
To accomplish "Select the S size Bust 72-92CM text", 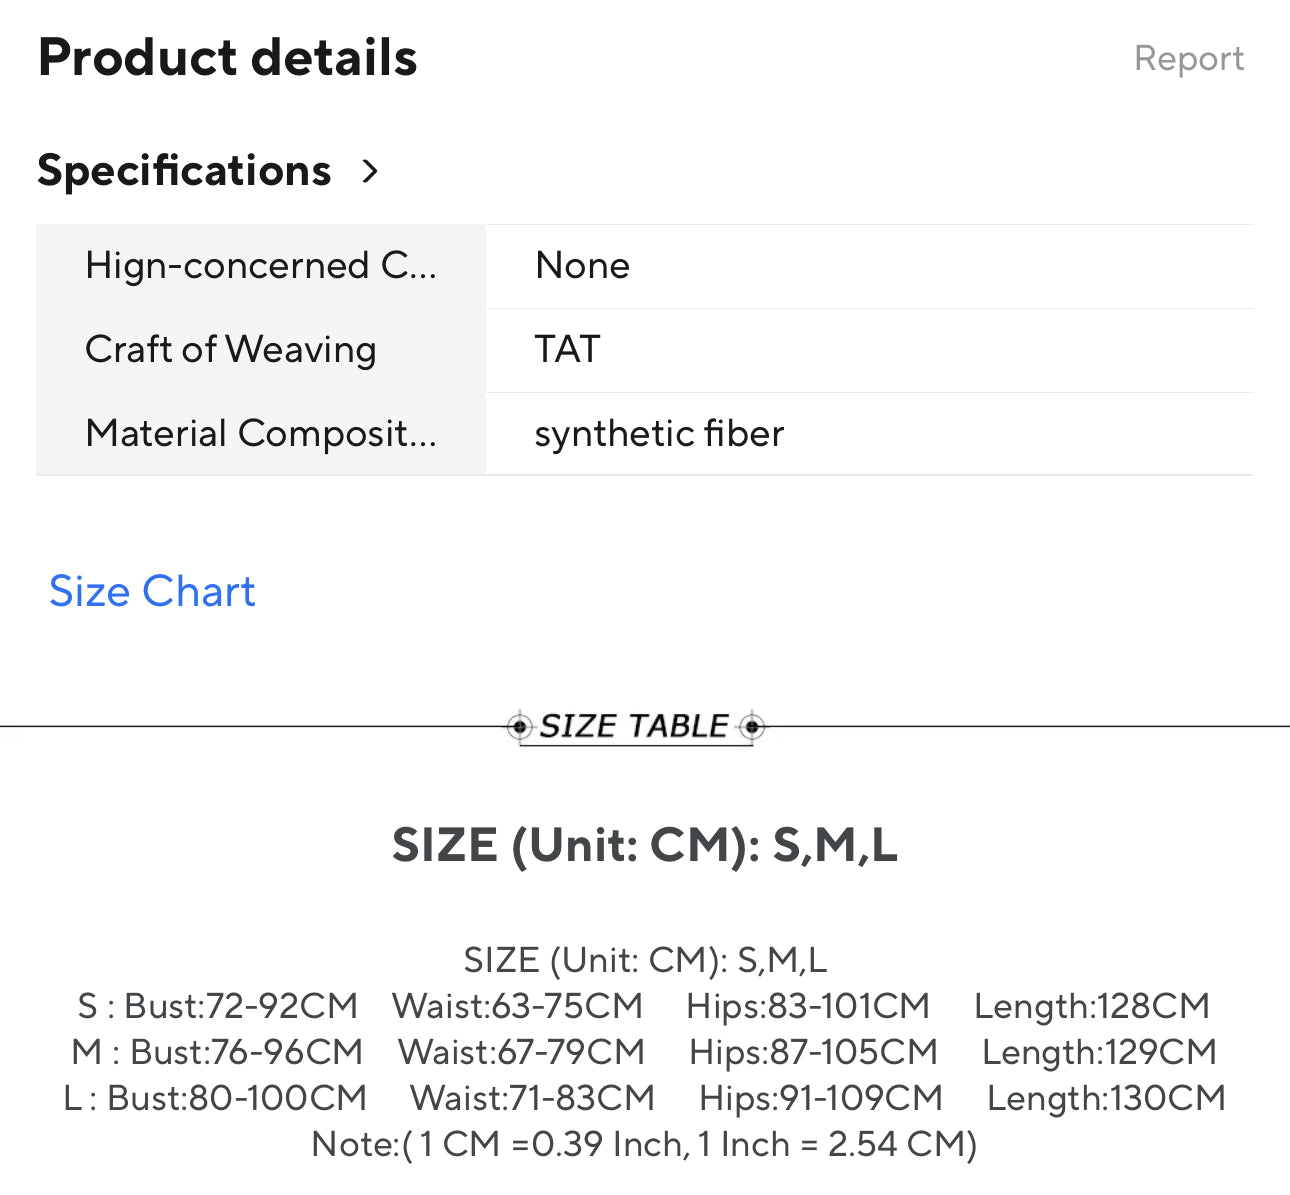I will pos(240,1006).
